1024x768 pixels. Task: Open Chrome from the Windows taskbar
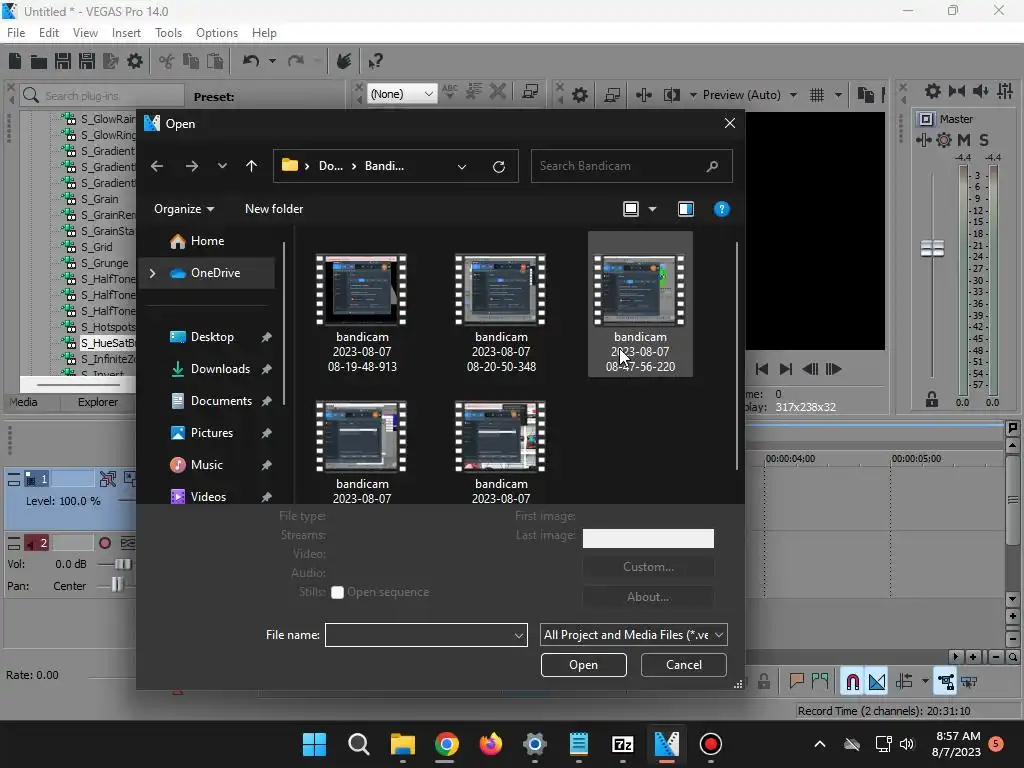[x=447, y=744]
